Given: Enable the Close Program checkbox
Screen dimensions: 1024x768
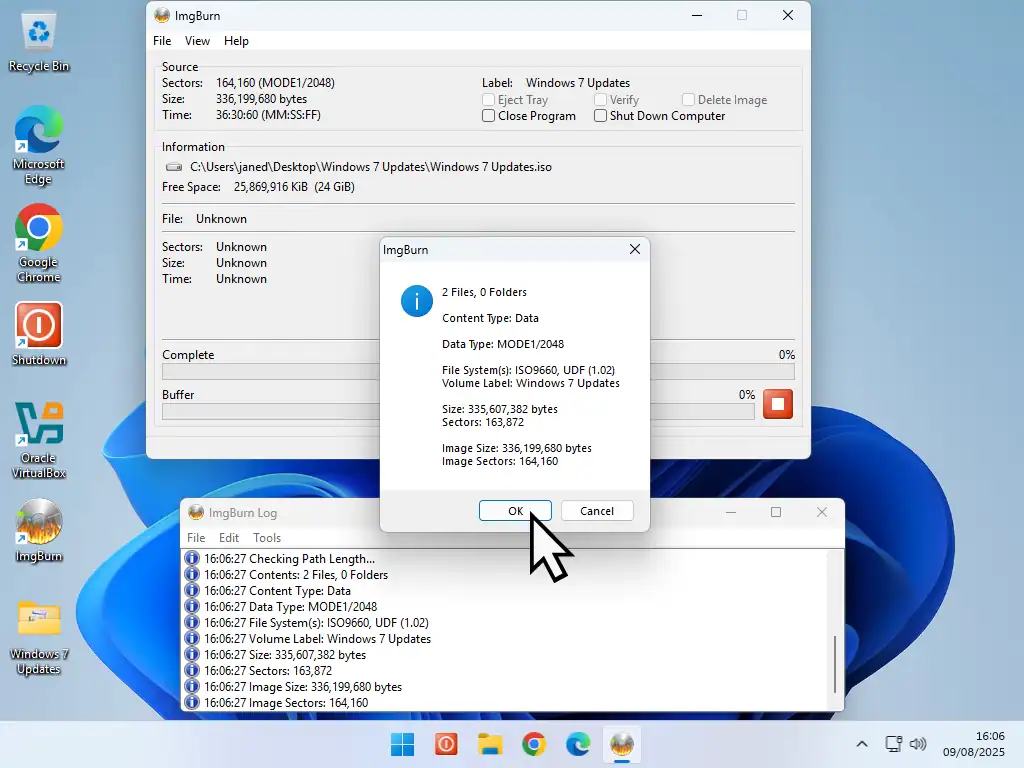Looking at the screenshot, I should pyautogui.click(x=489, y=116).
